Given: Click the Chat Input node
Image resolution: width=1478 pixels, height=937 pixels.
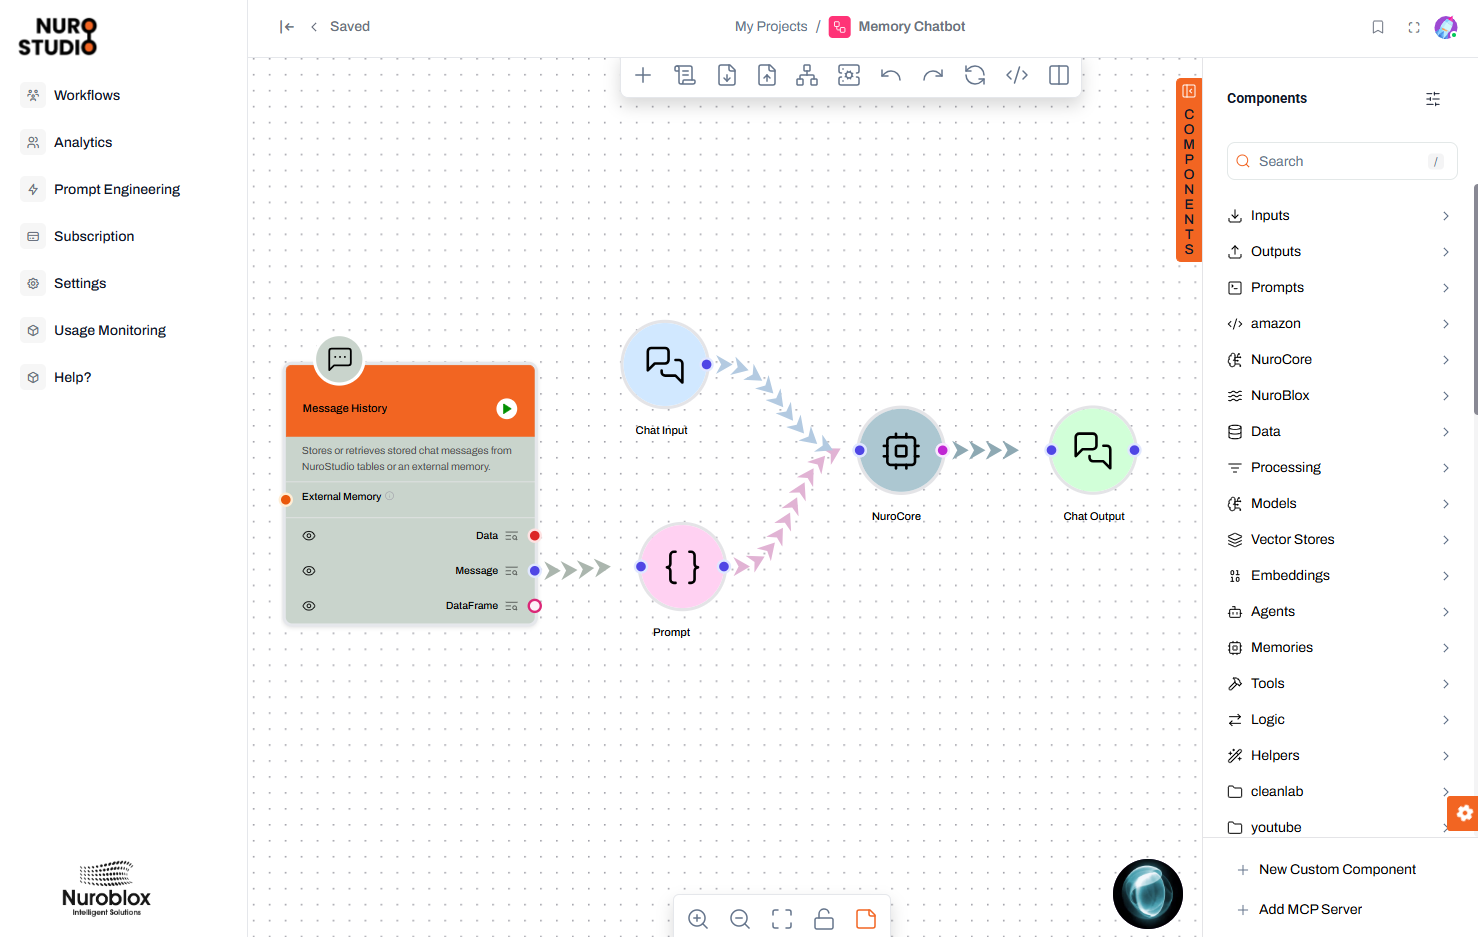Looking at the screenshot, I should coord(665,365).
